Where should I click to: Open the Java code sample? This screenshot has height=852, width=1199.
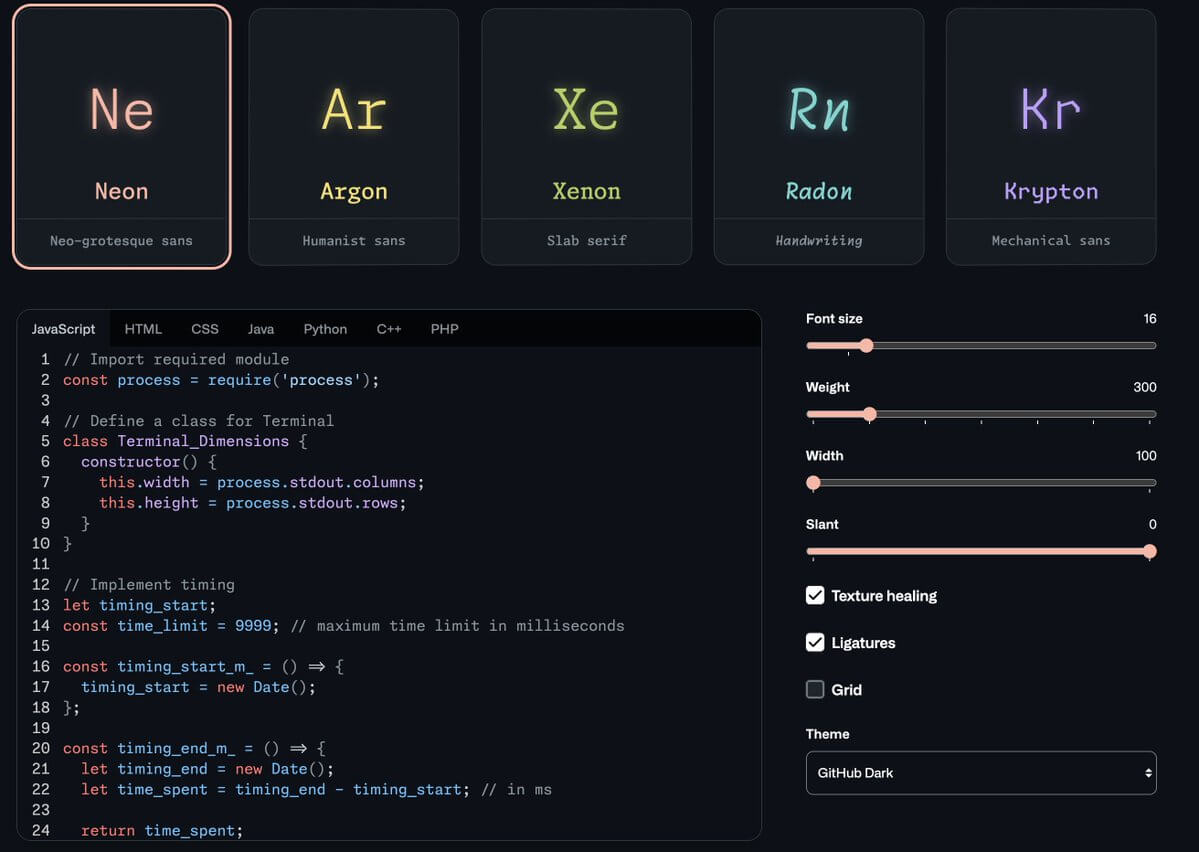pyautogui.click(x=261, y=328)
